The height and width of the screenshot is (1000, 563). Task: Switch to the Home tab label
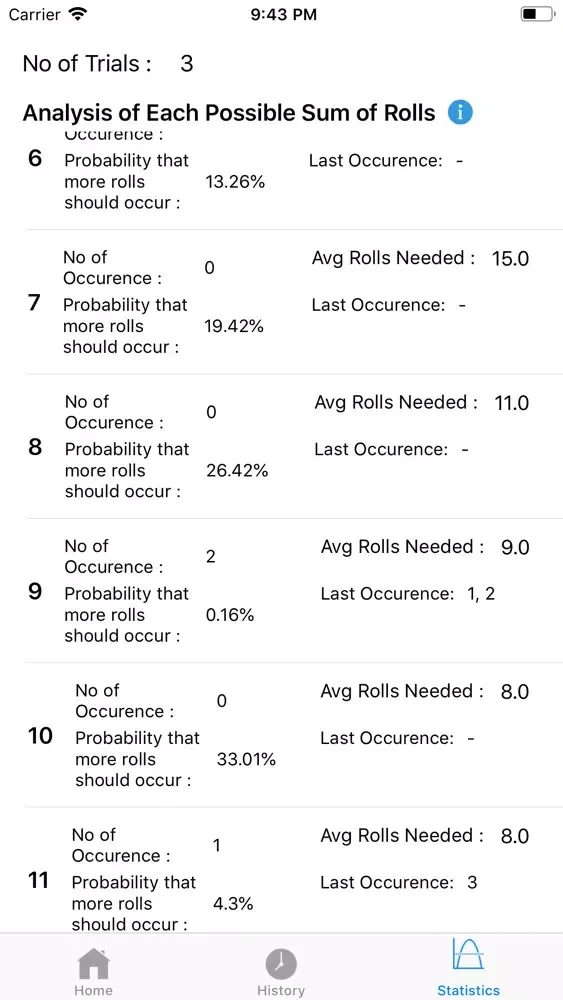pos(94,990)
